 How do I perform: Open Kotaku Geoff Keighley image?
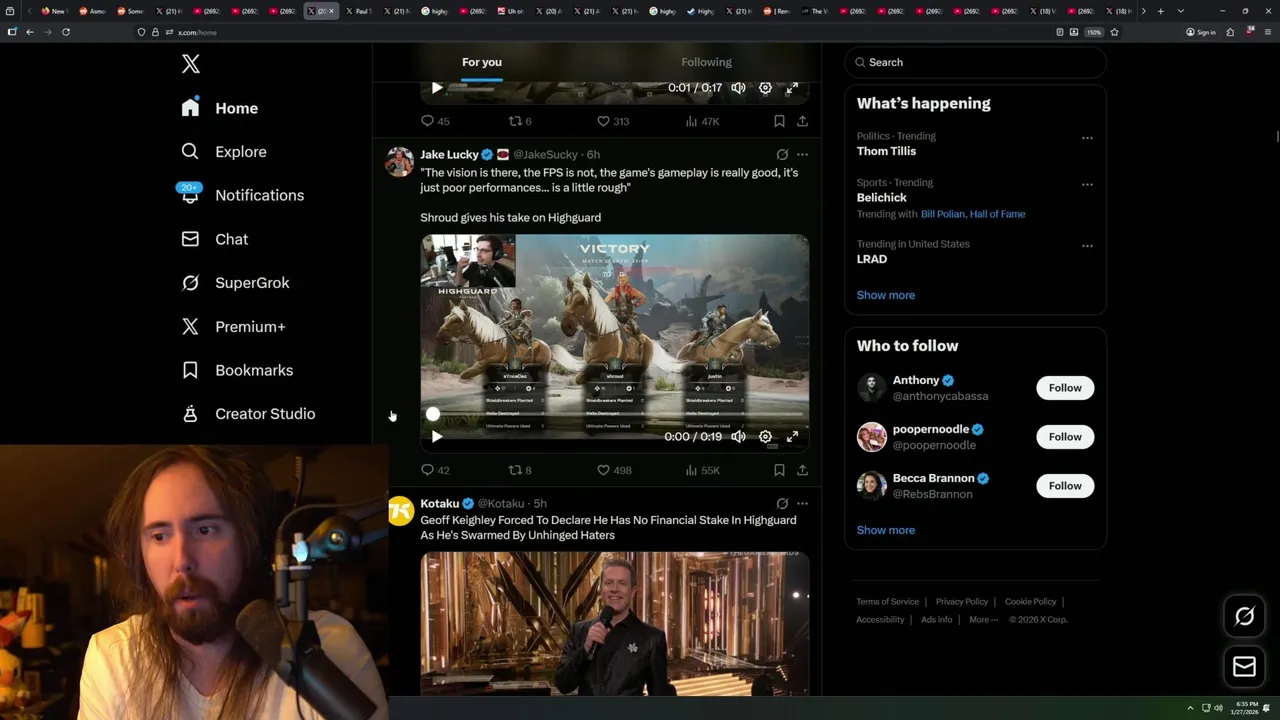614,623
